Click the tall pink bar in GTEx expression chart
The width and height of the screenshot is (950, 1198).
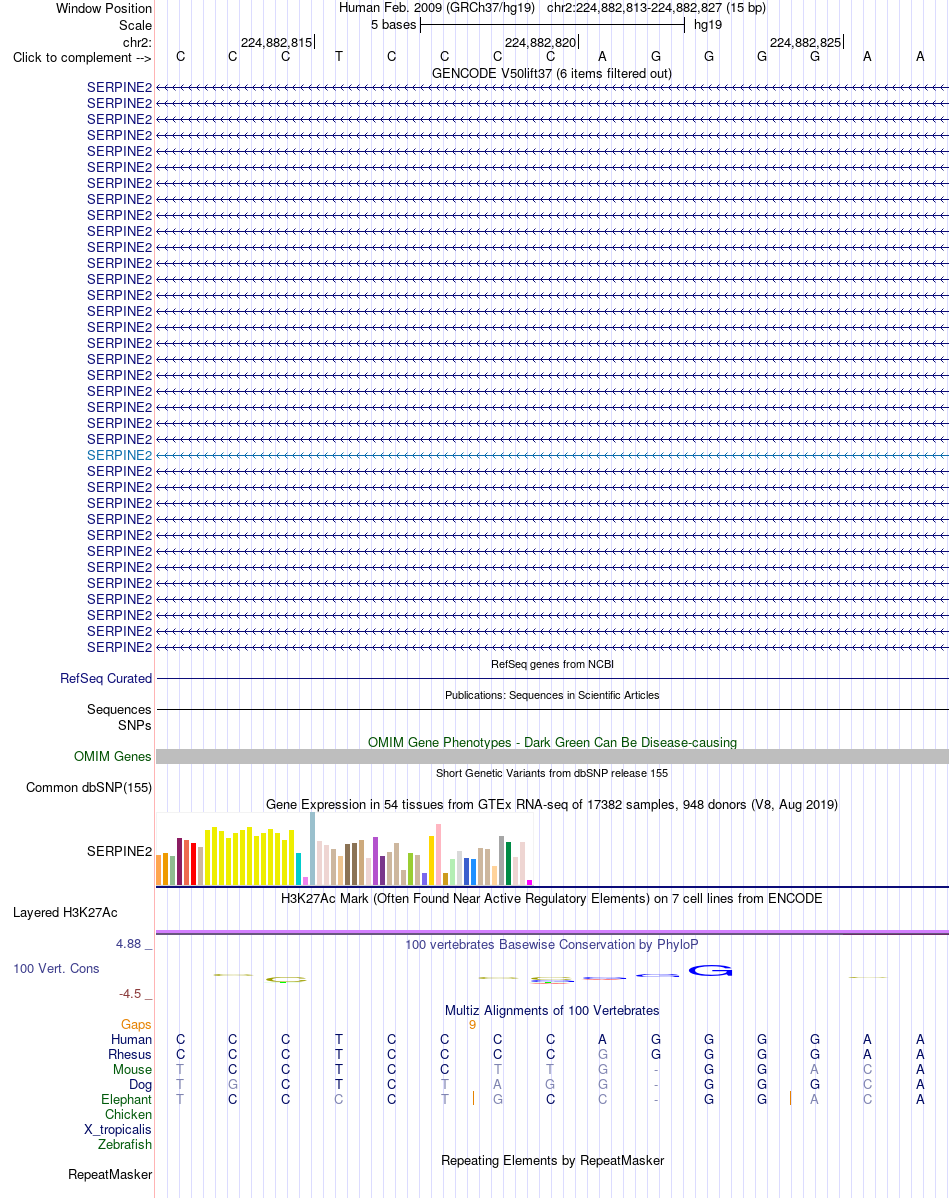pyautogui.click(x=439, y=854)
